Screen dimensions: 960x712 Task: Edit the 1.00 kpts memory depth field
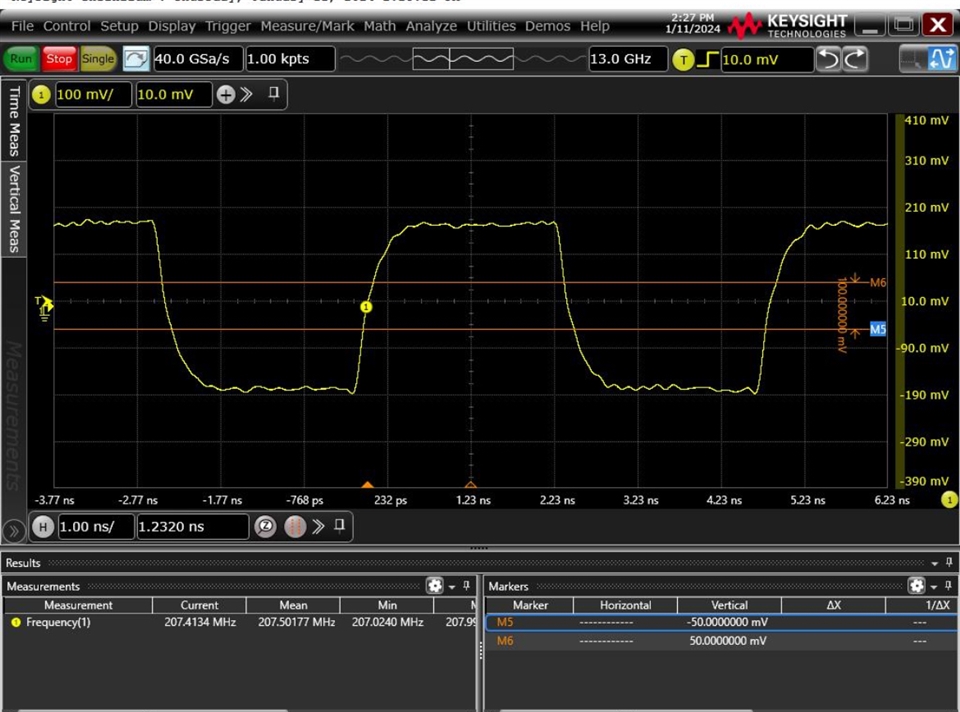(290, 59)
